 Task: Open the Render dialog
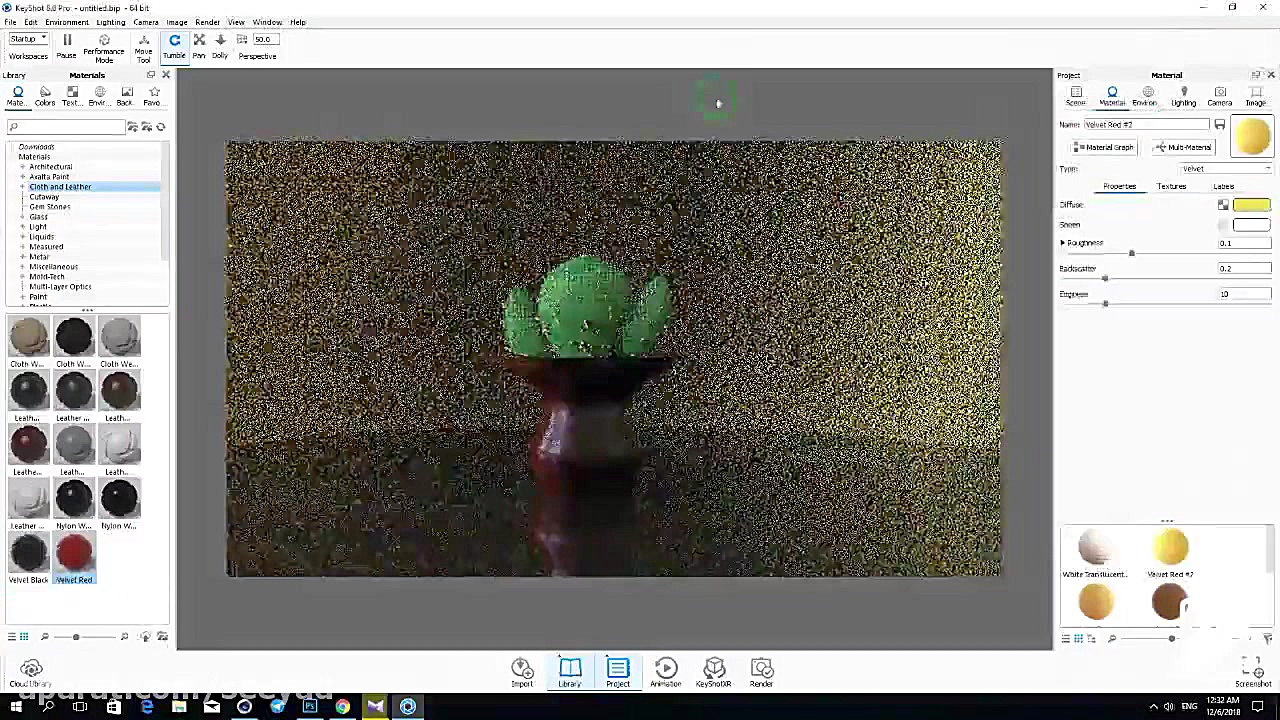click(x=762, y=672)
